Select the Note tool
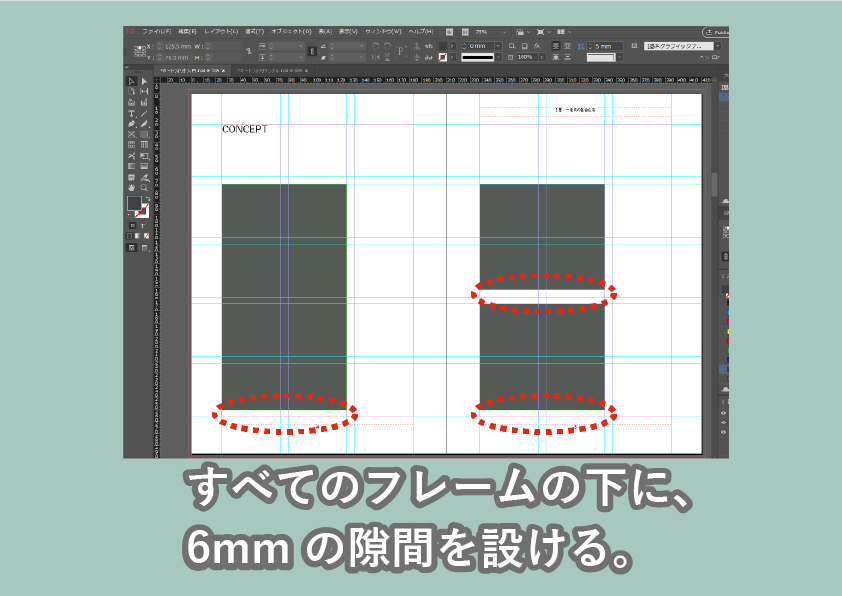 [x=132, y=177]
